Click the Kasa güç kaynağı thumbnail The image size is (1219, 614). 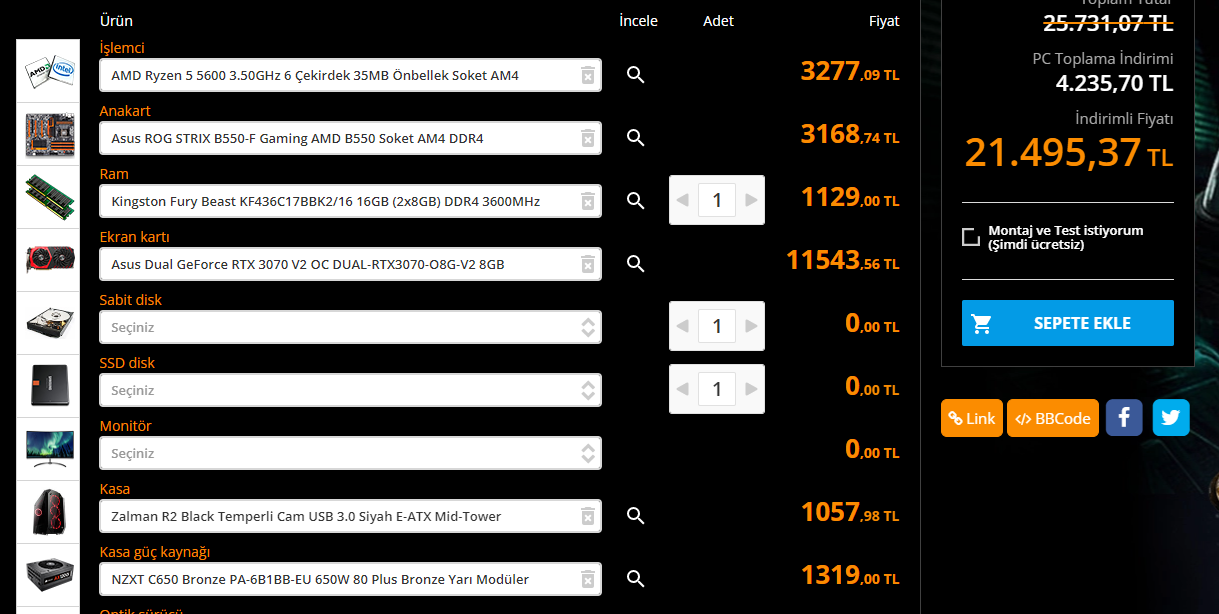(x=50, y=575)
